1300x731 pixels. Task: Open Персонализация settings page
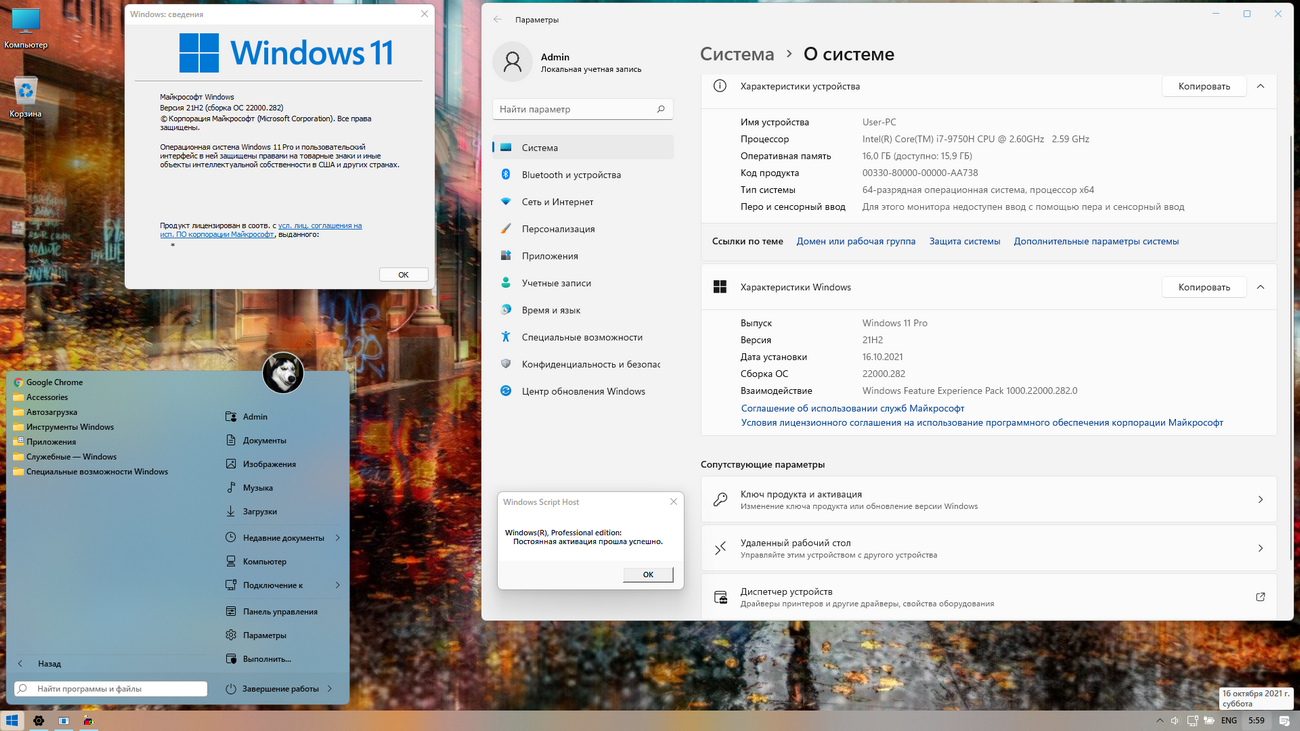coord(583,228)
